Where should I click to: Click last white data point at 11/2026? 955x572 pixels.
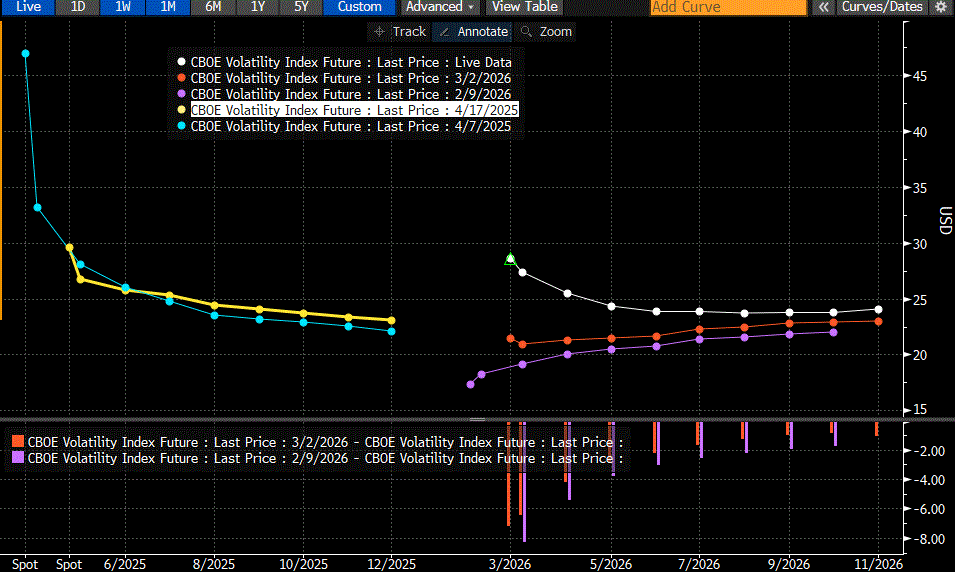(878, 309)
